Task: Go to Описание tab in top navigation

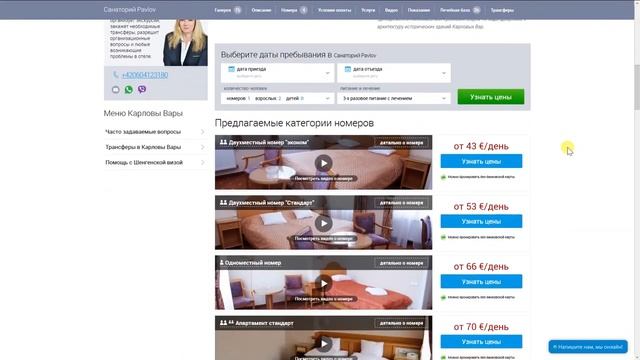Action: click(261, 10)
